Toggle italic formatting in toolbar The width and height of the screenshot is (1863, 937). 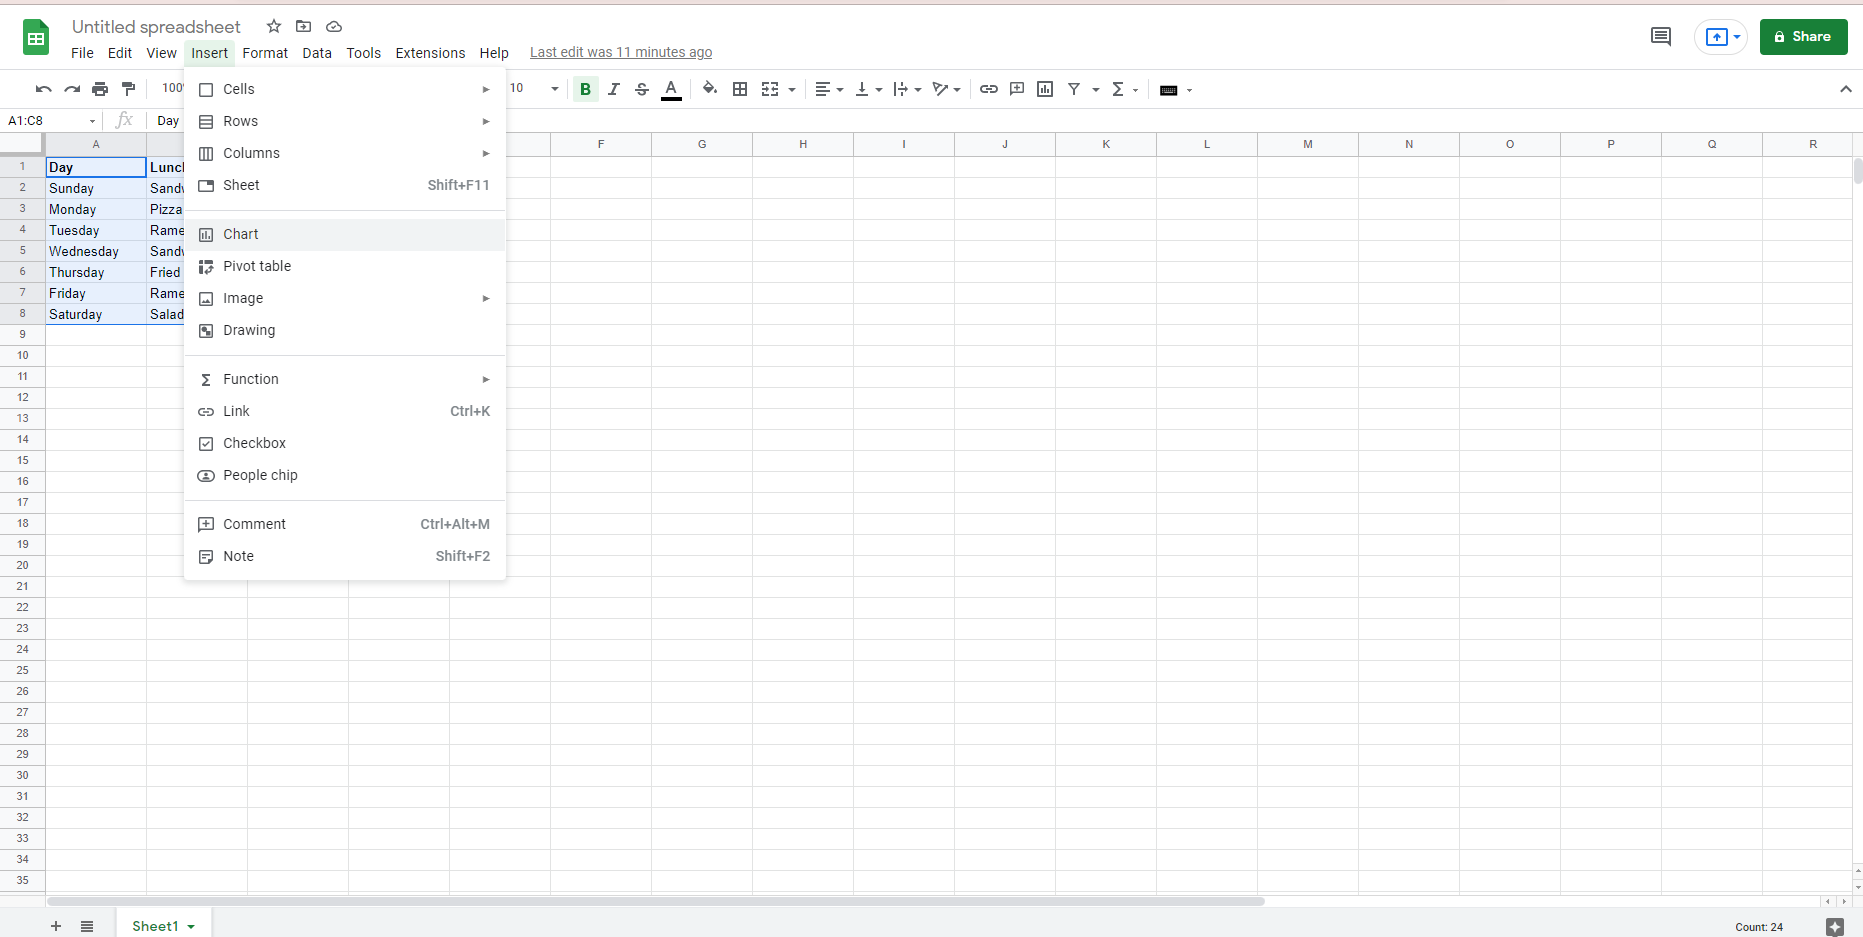(x=614, y=89)
